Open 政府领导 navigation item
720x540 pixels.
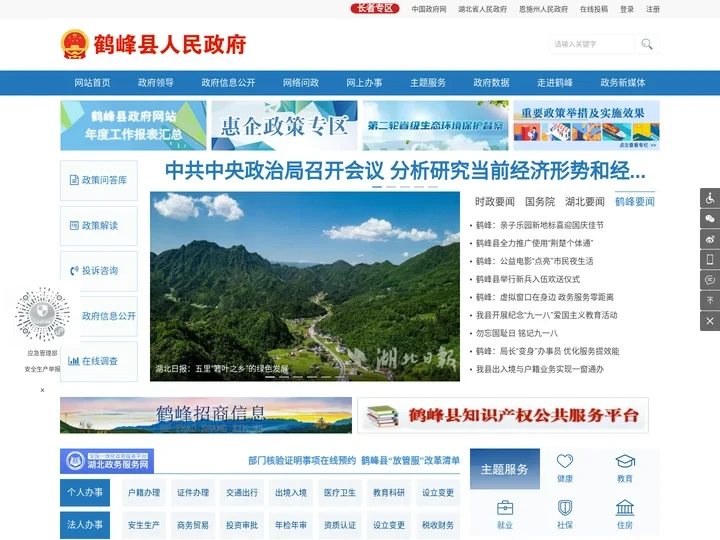[156, 83]
